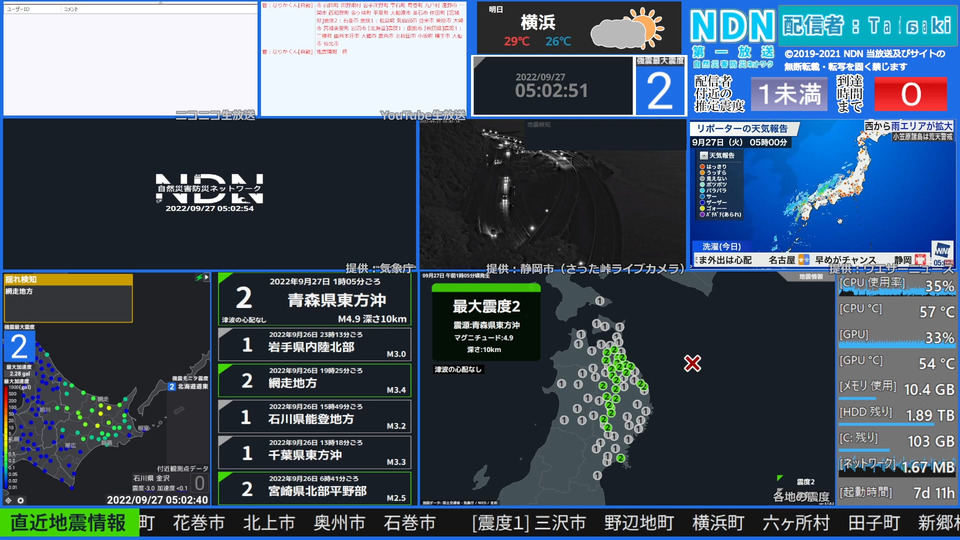Click the メモリ使用 10.4 GB readout
The image size is (960, 540).
(896, 389)
